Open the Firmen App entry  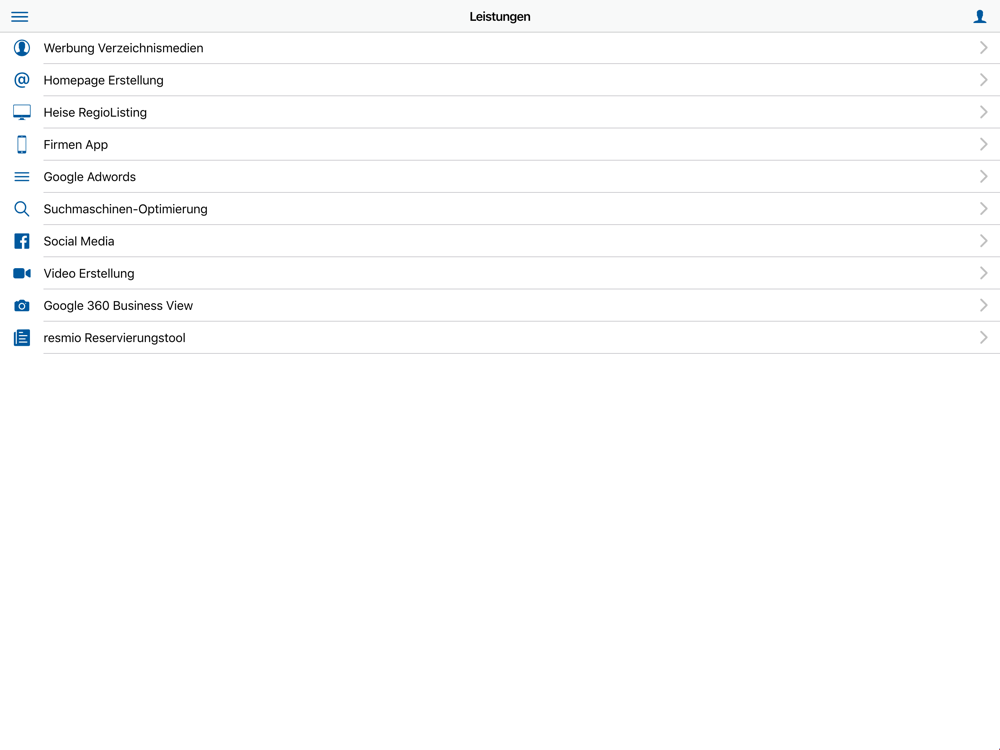[500, 144]
